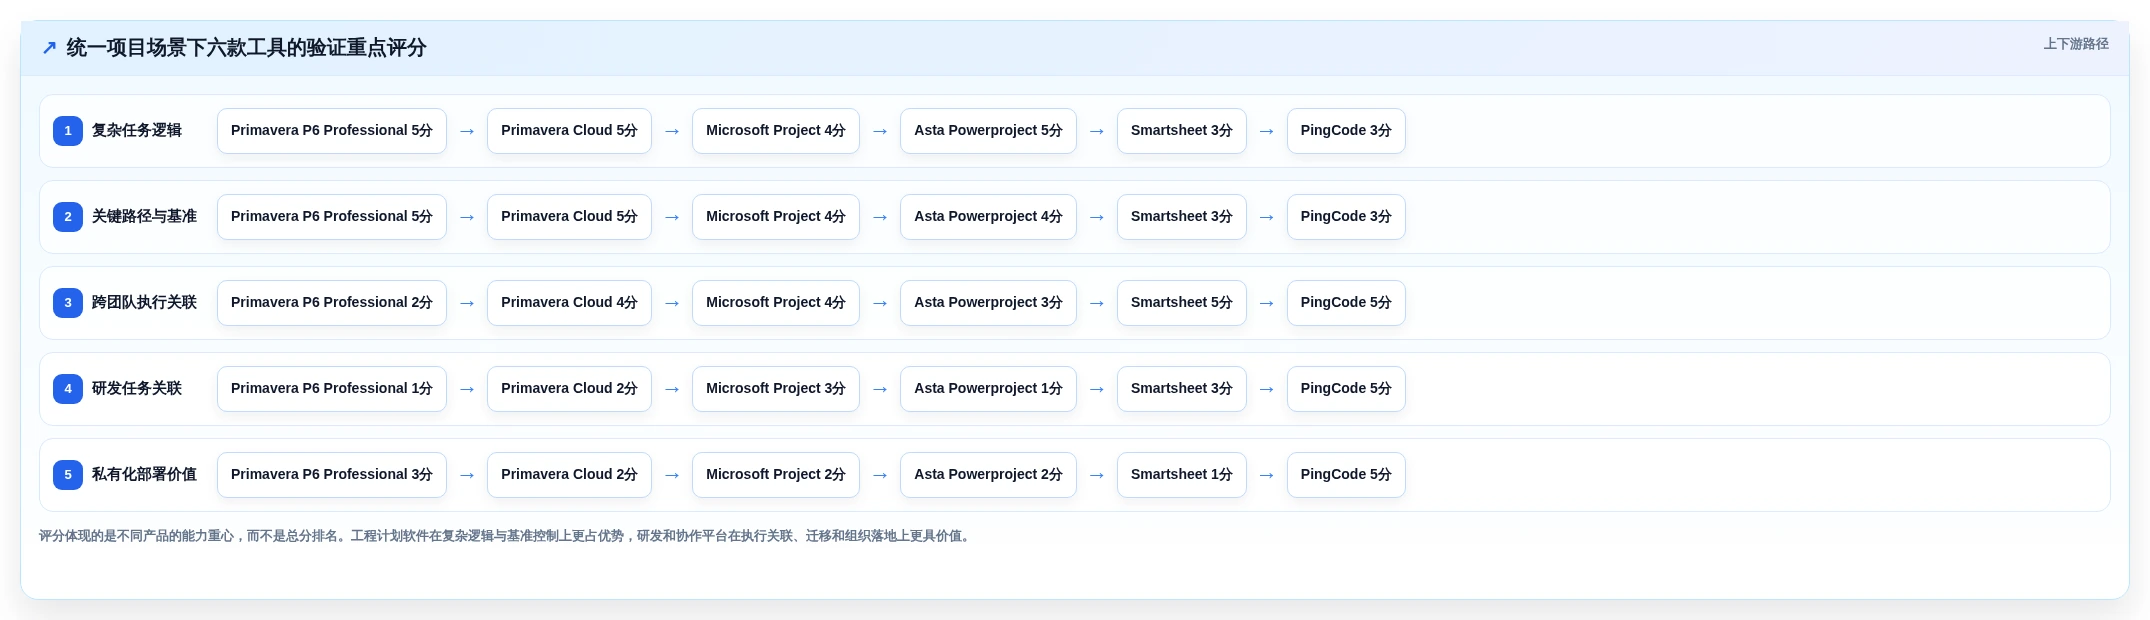Click PingCode 5分 in 私有化部署价值 row
The image size is (2150, 620).
1346,475
